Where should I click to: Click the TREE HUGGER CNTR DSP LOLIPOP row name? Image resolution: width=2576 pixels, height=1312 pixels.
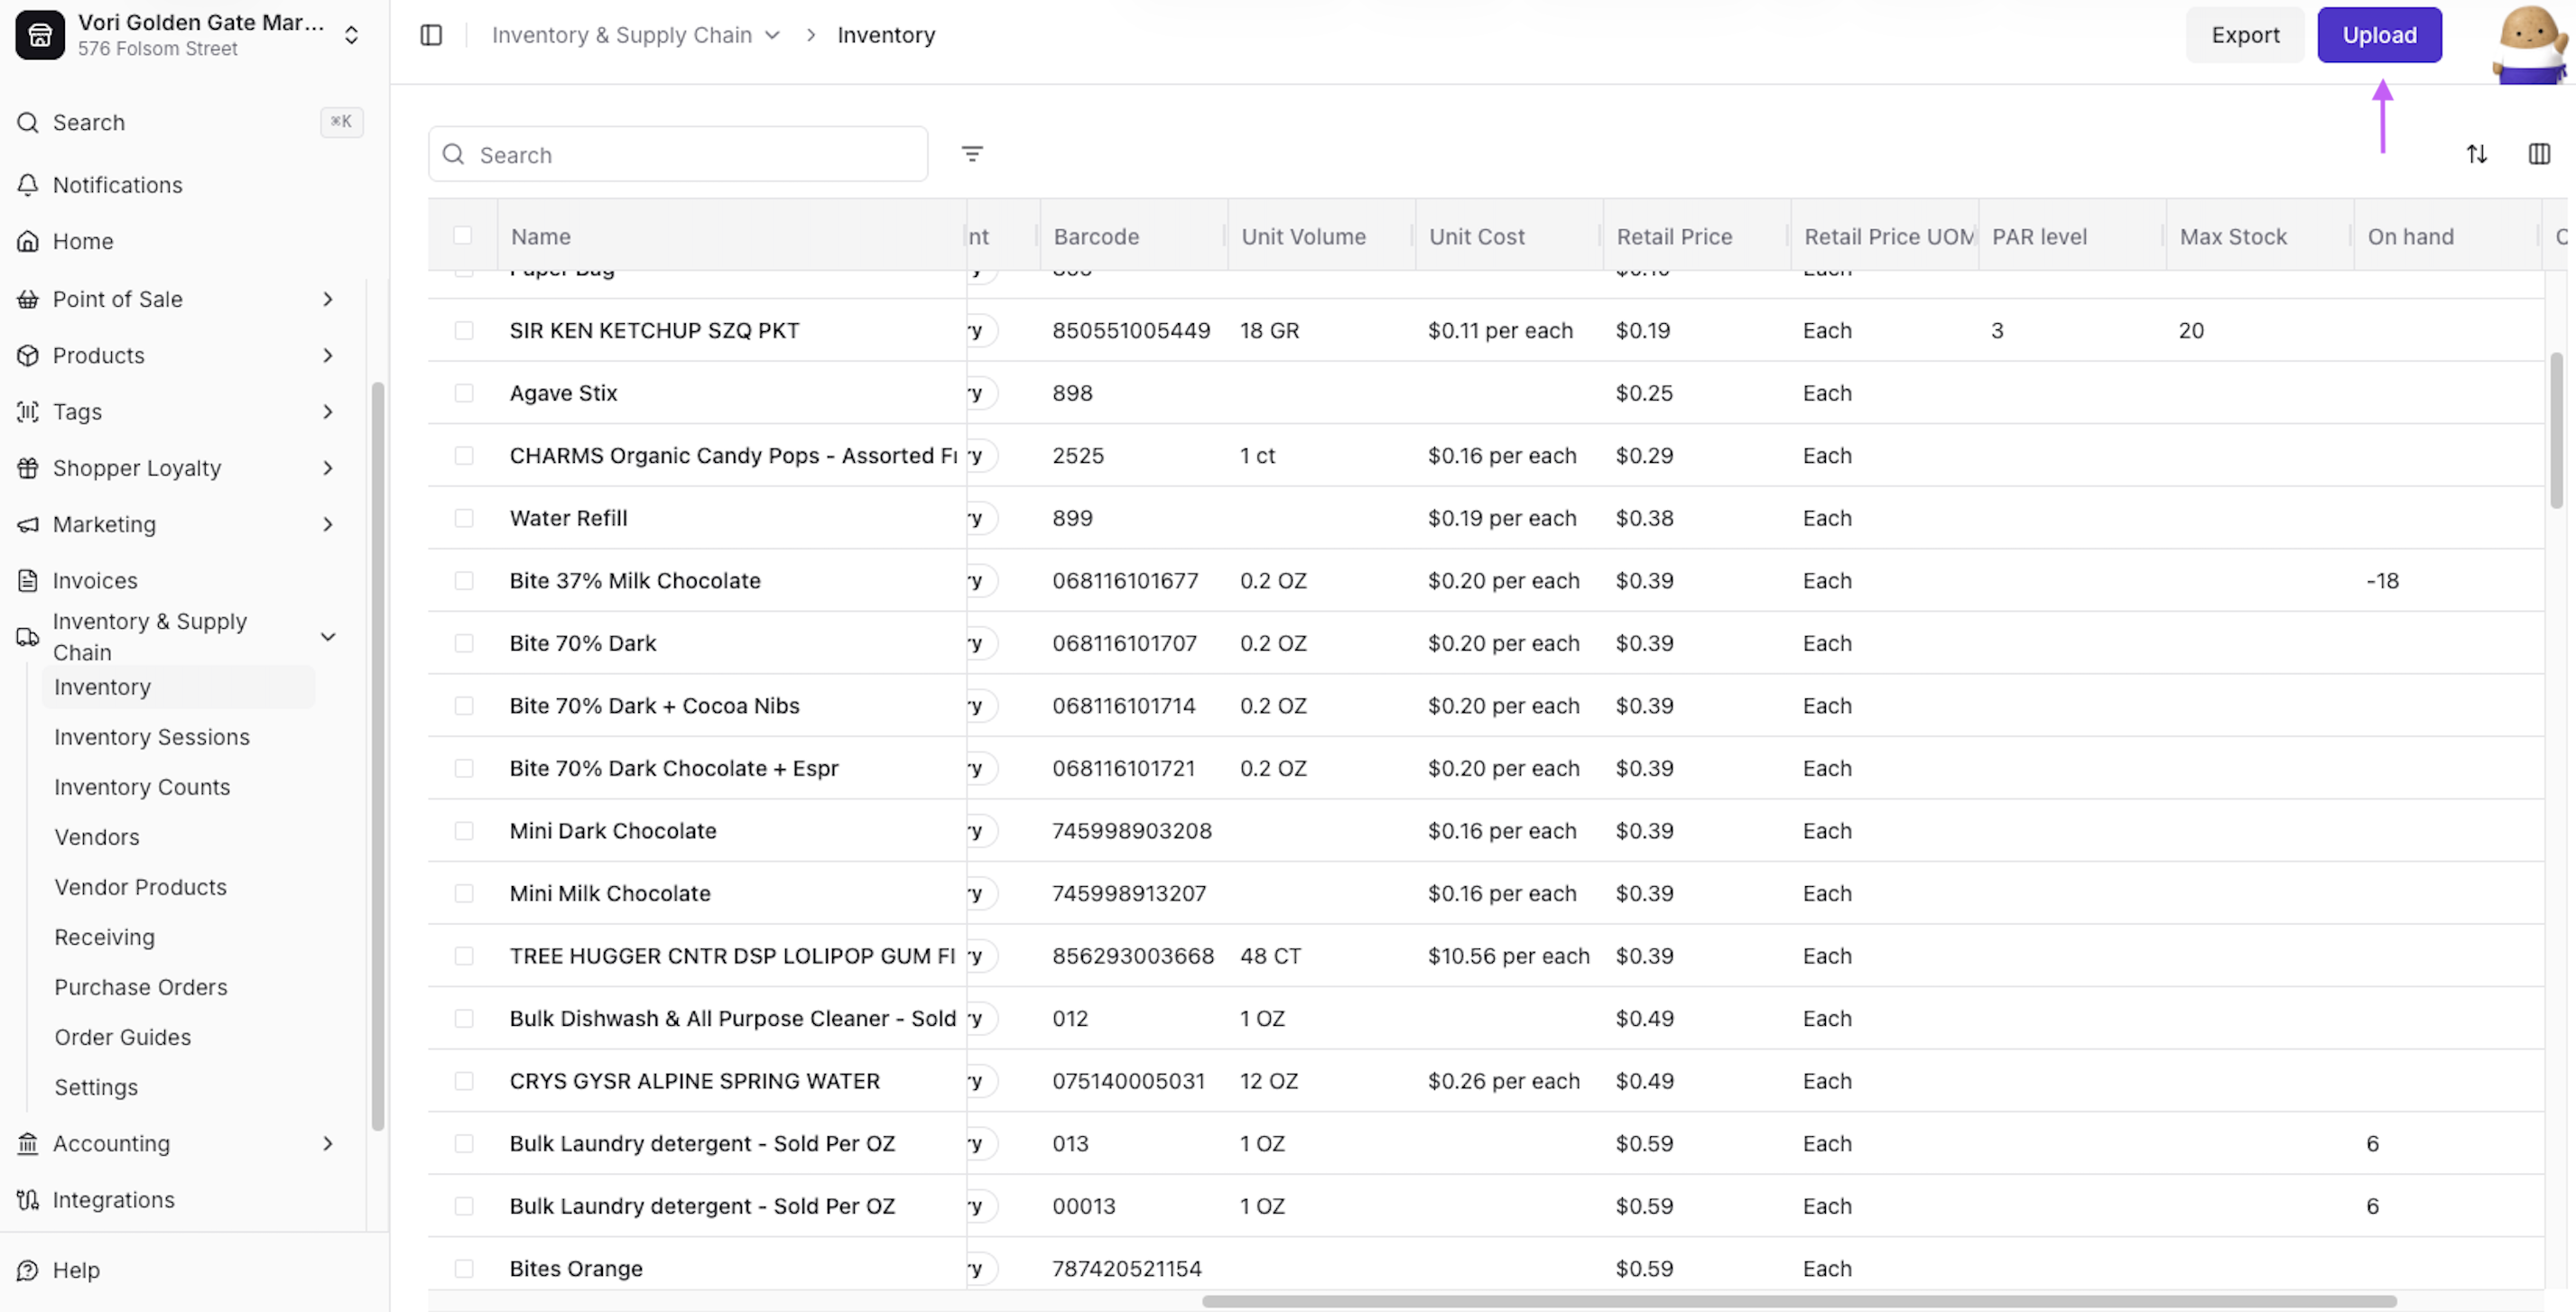point(732,956)
